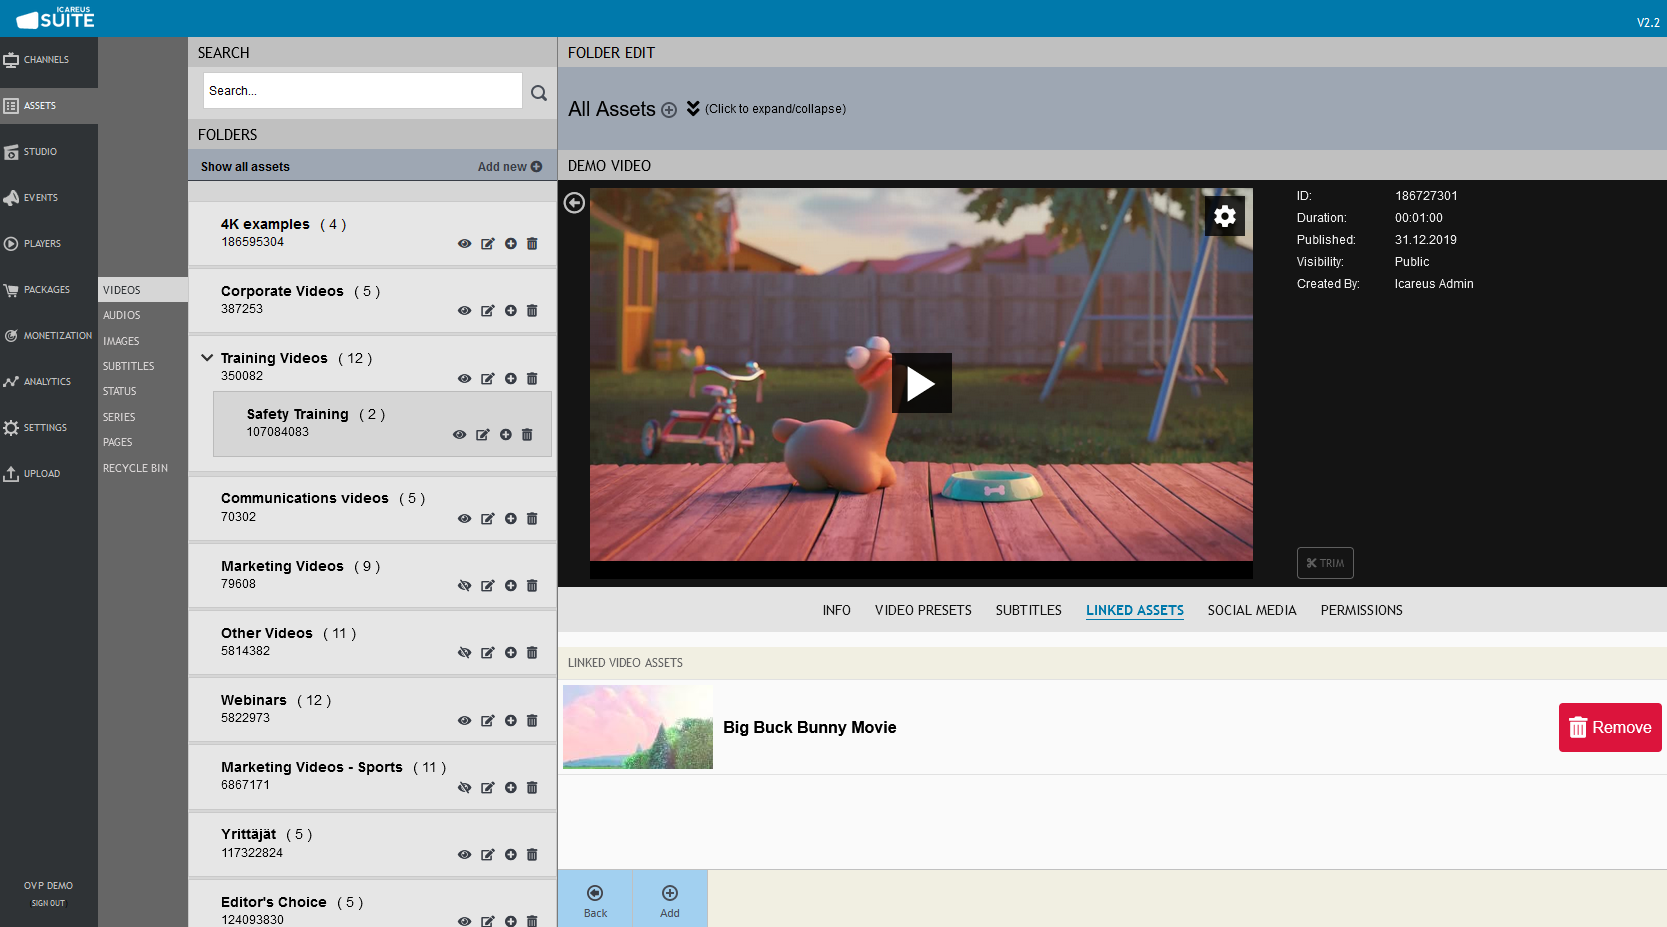Toggle visibility of Other Videos folder
Viewport: 1667px width, 927px height.
pyautogui.click(x=464, y=653)
